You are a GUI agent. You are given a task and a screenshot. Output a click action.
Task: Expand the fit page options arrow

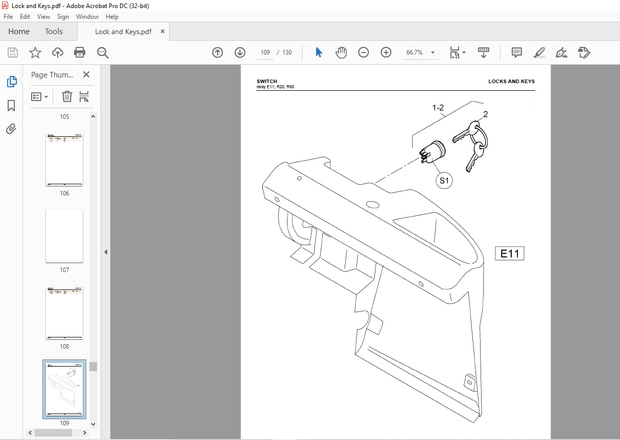coord(464,52)
